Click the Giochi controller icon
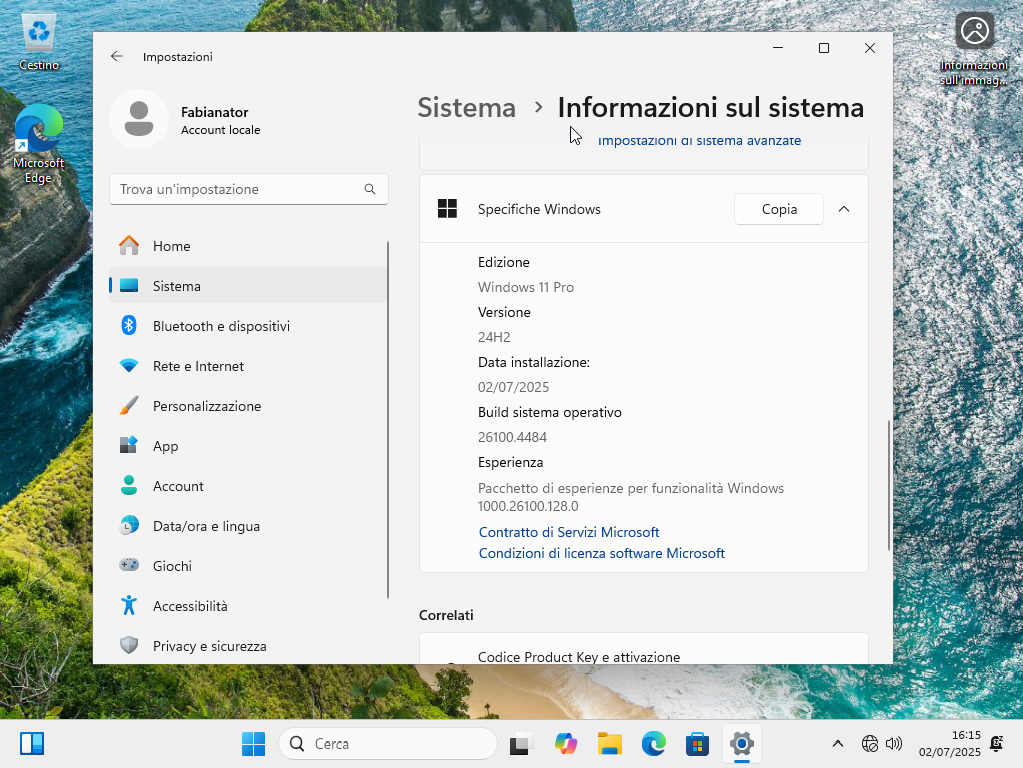The image size is (1023, 768). coord(129,565)
